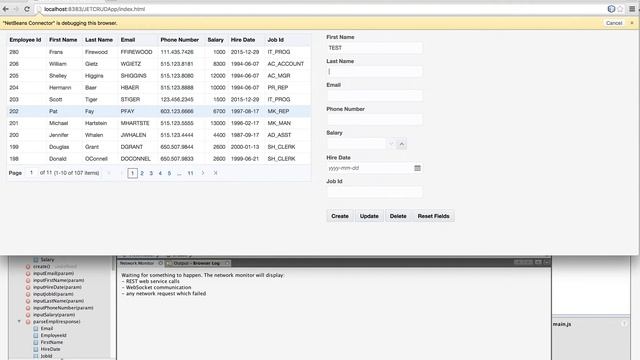640x360 pixels.
Task: Open the Hire Date calendar picker icon
Action: 417,168
